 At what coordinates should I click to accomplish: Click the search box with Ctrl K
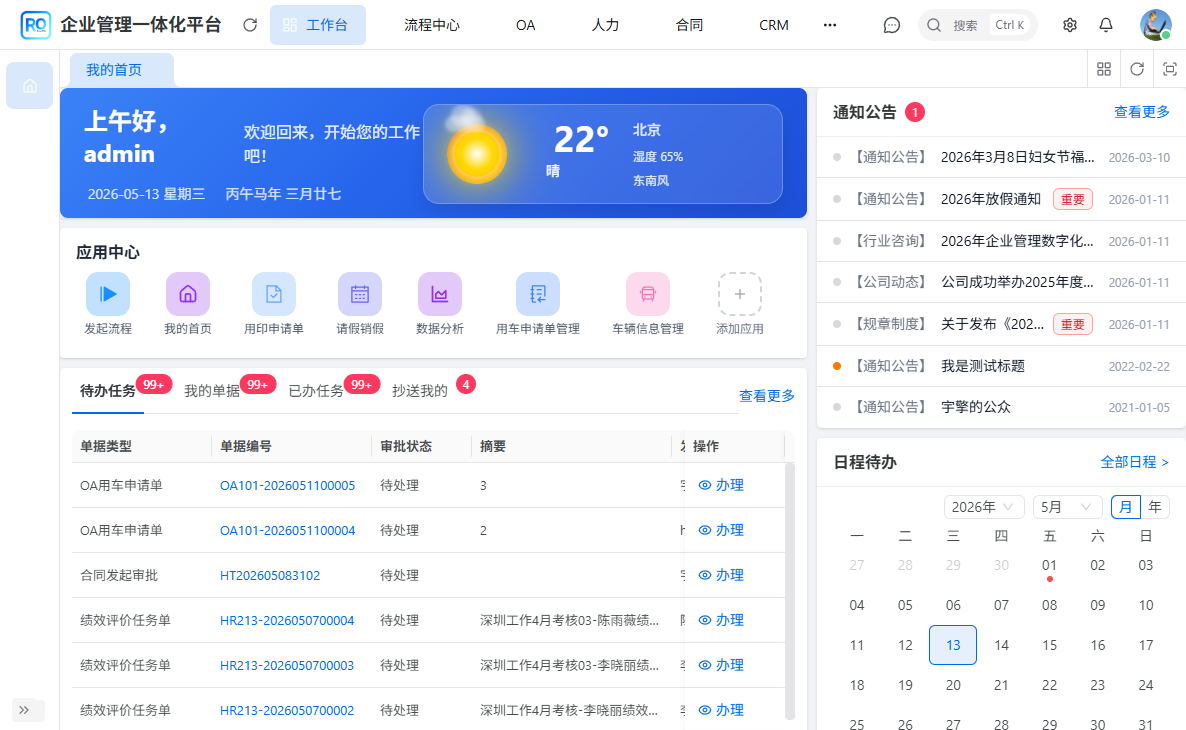click(977, 25)
